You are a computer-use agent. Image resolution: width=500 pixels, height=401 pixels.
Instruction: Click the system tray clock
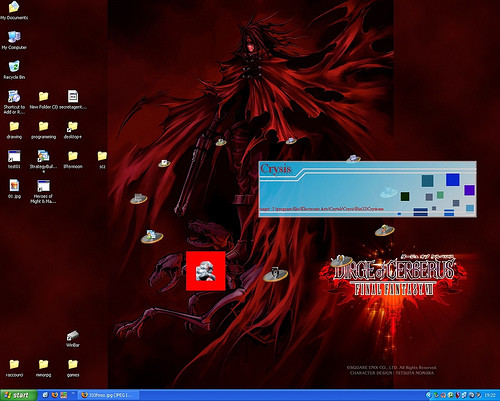490,395
